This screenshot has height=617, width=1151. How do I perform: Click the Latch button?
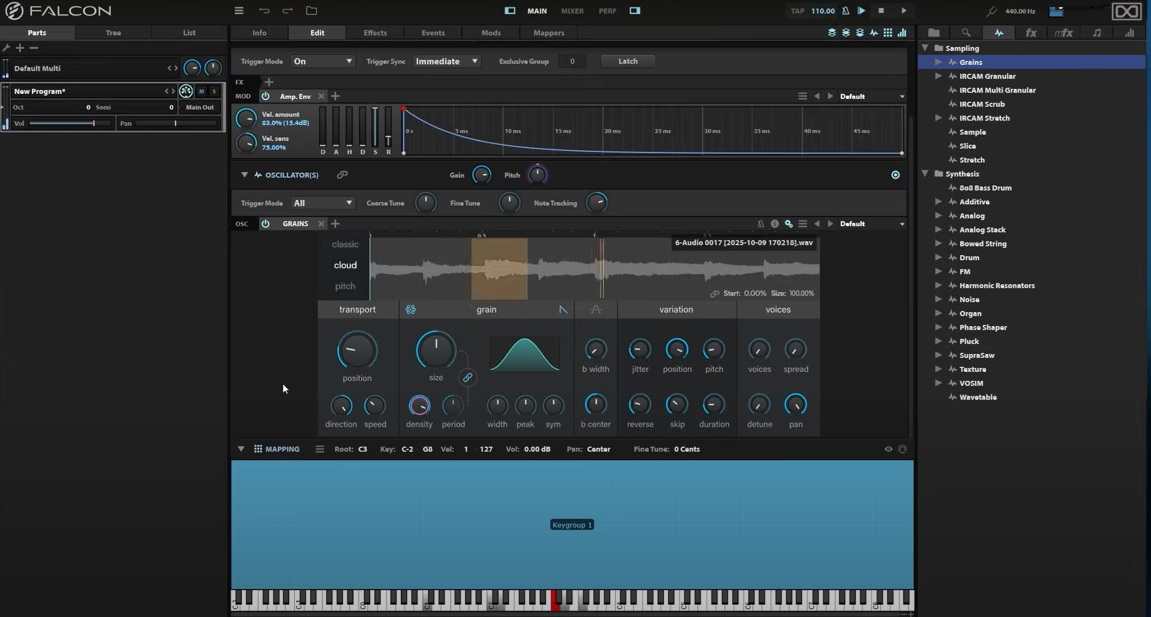point(628,61)
